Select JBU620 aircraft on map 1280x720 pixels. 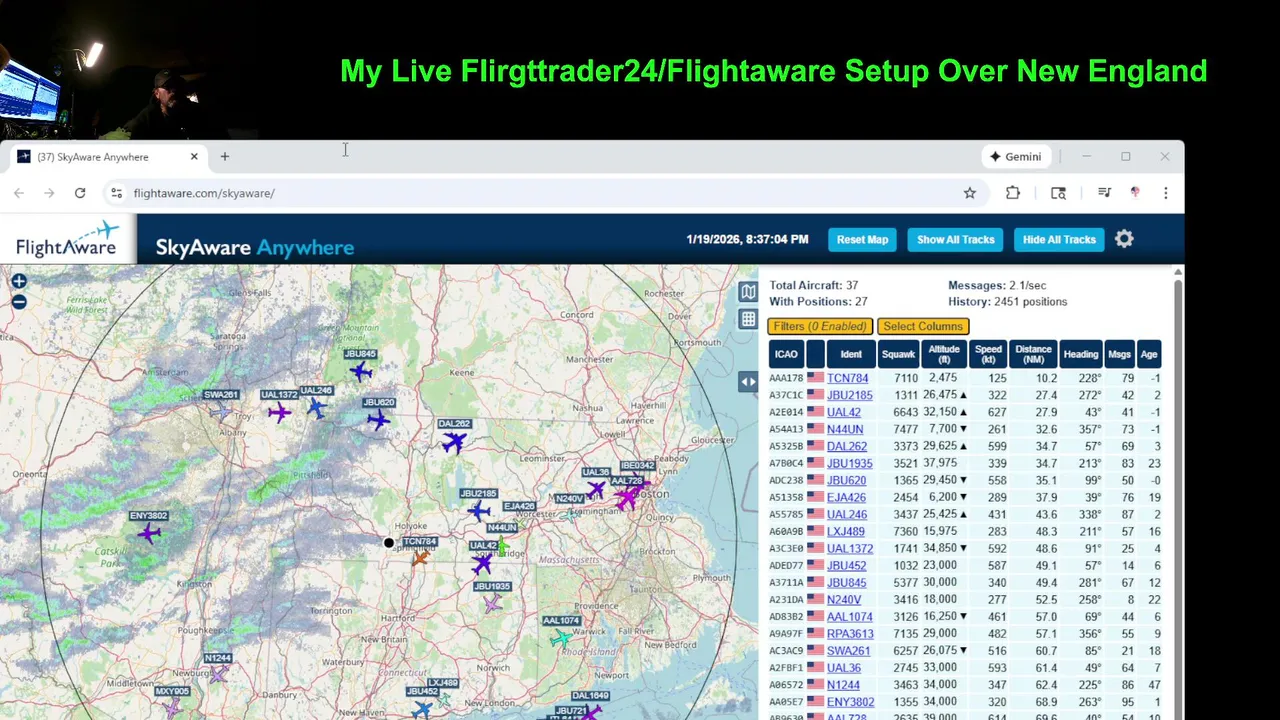click(378, 420)
